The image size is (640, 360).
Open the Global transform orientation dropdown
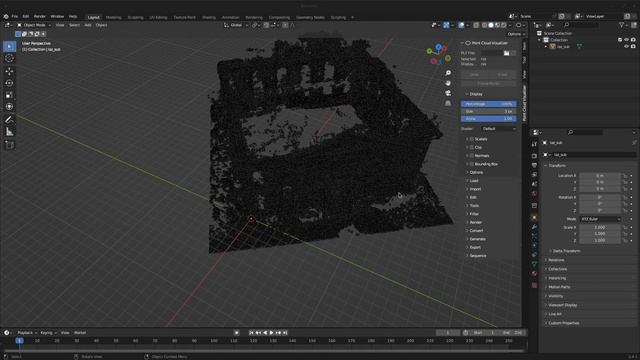click(x=236, y=25)
